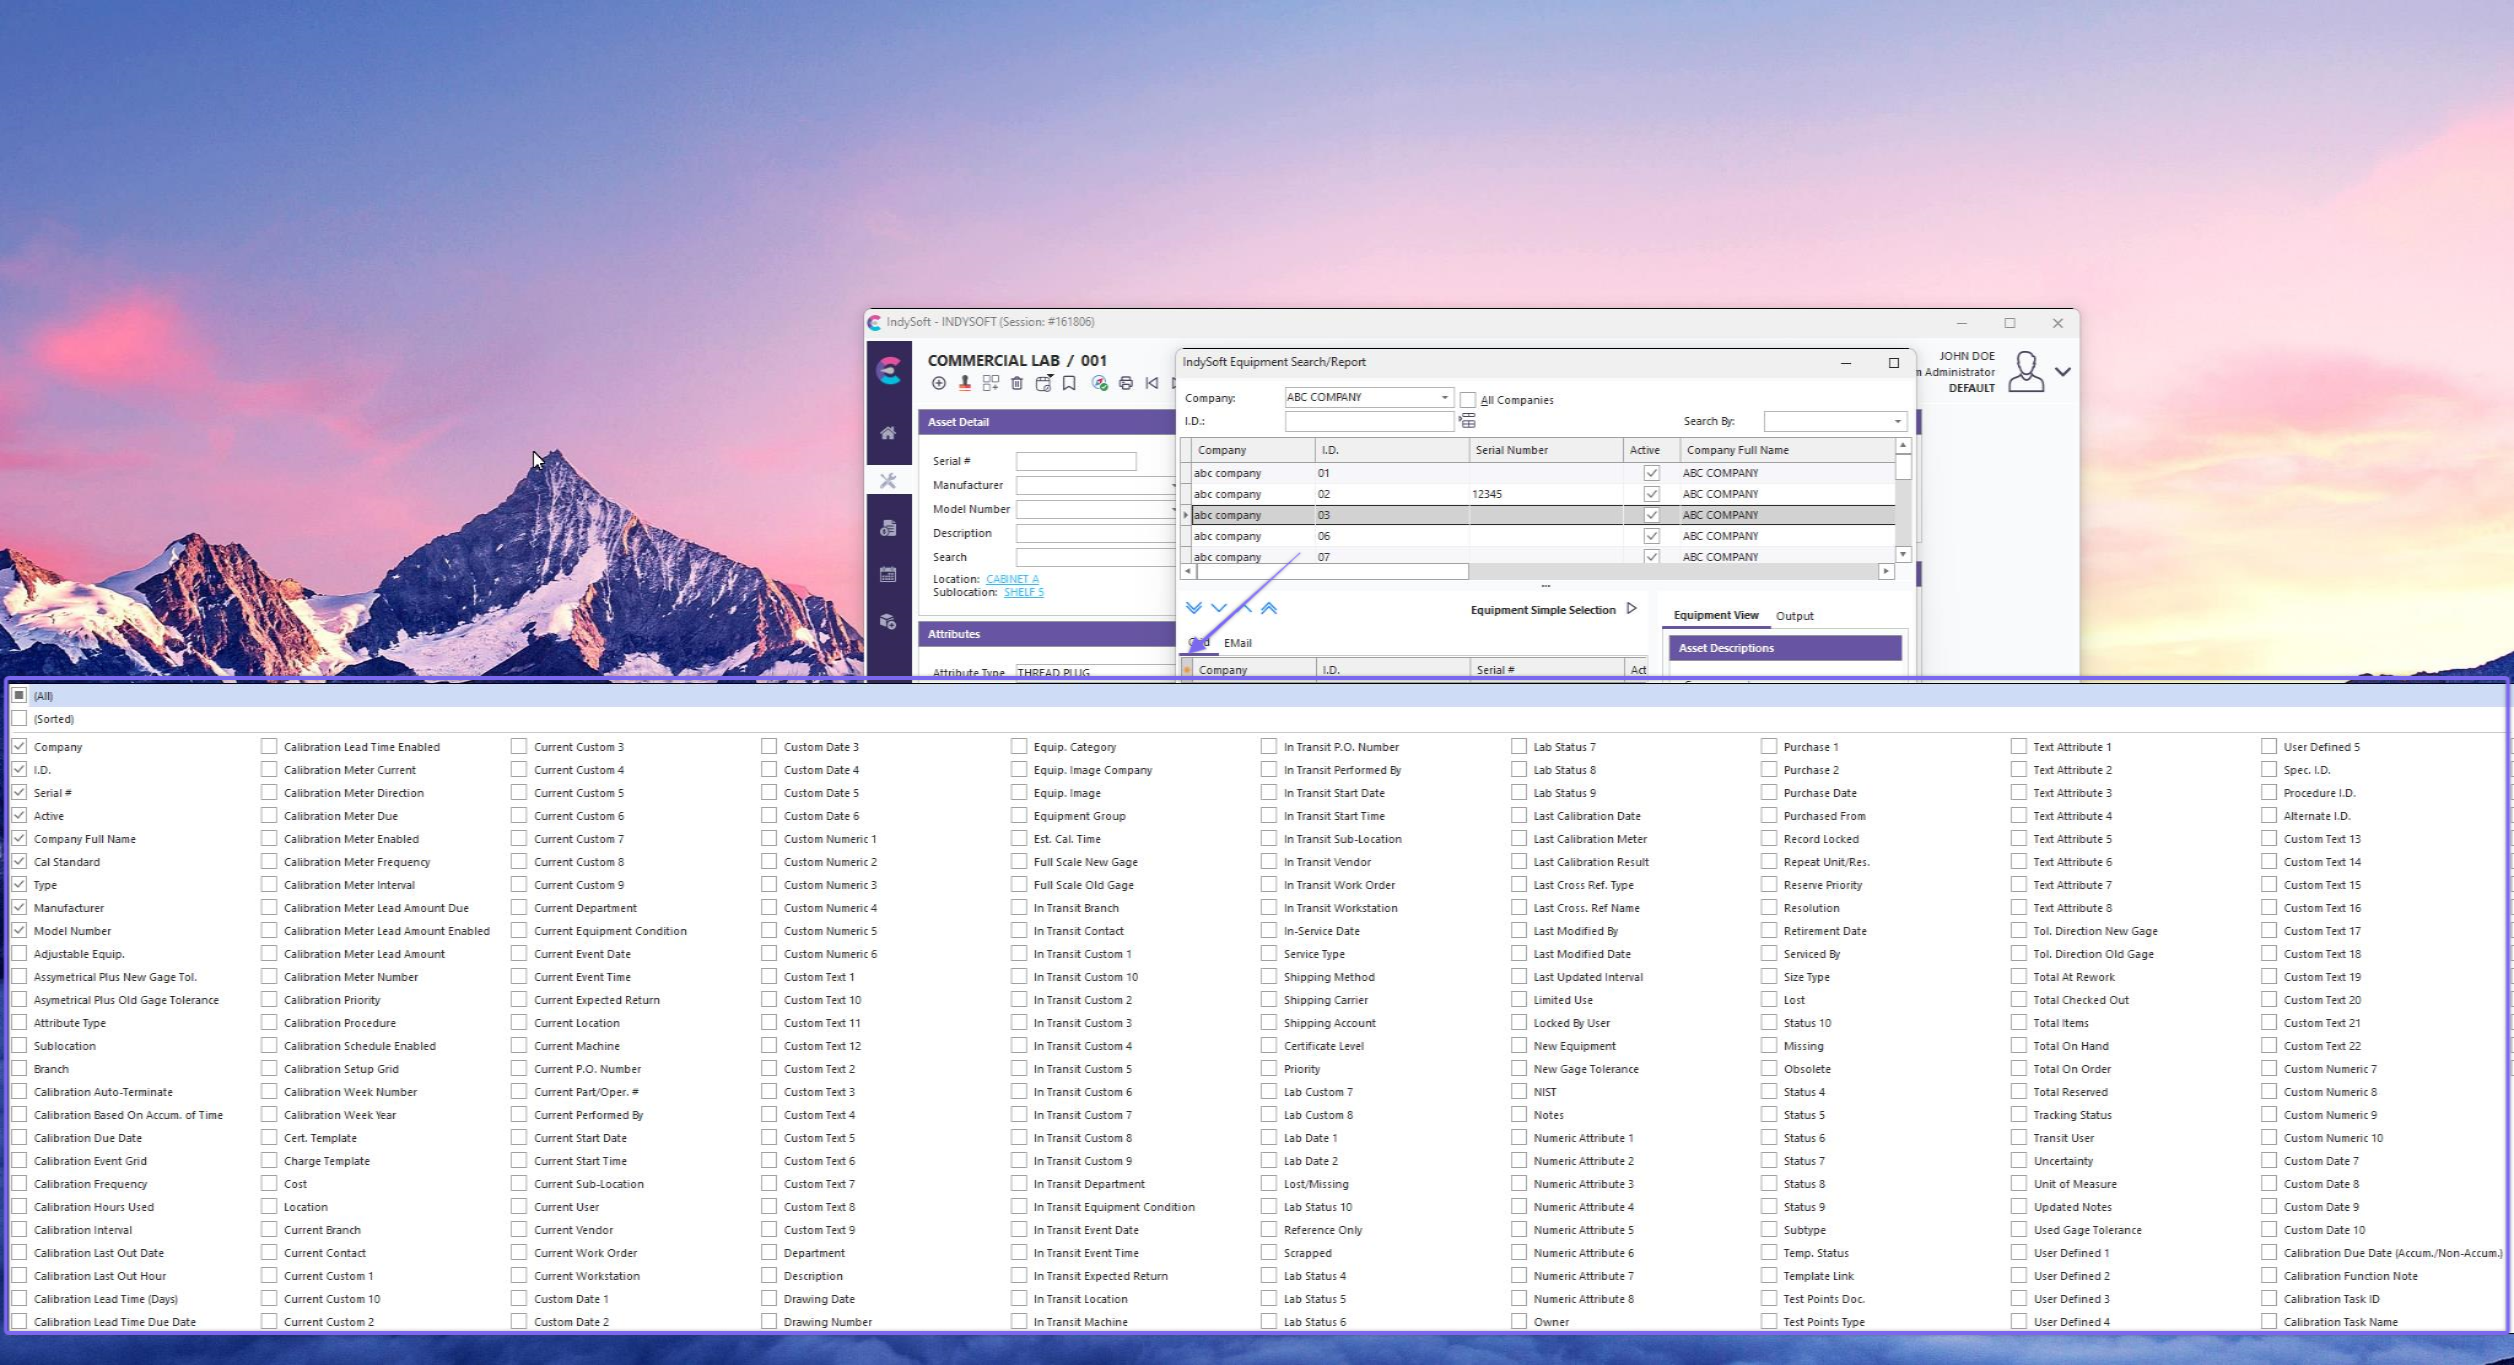Switch to the EMail tab

coord(1237,643)
